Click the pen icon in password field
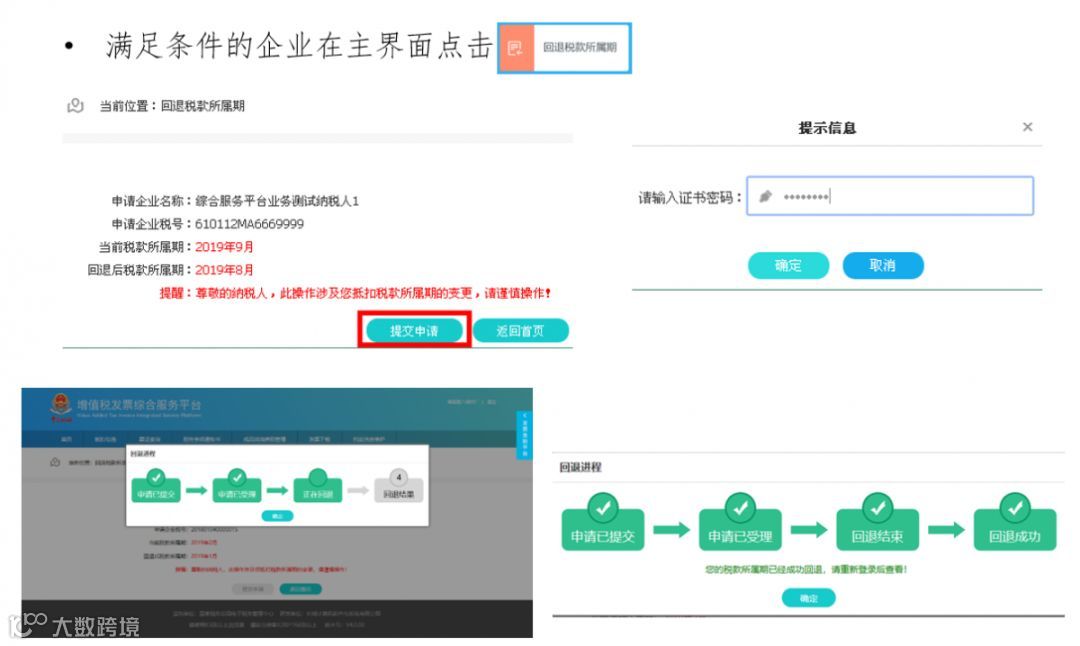Image resolution: width=1080 pixels, height=646 pixels. pos(765,197)
